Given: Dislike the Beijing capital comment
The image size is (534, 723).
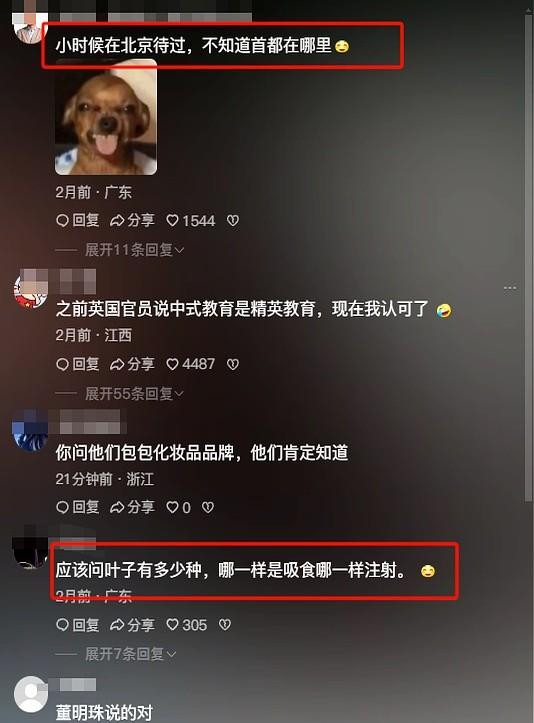Looking at the screenshot, I should tap(233, 221).
